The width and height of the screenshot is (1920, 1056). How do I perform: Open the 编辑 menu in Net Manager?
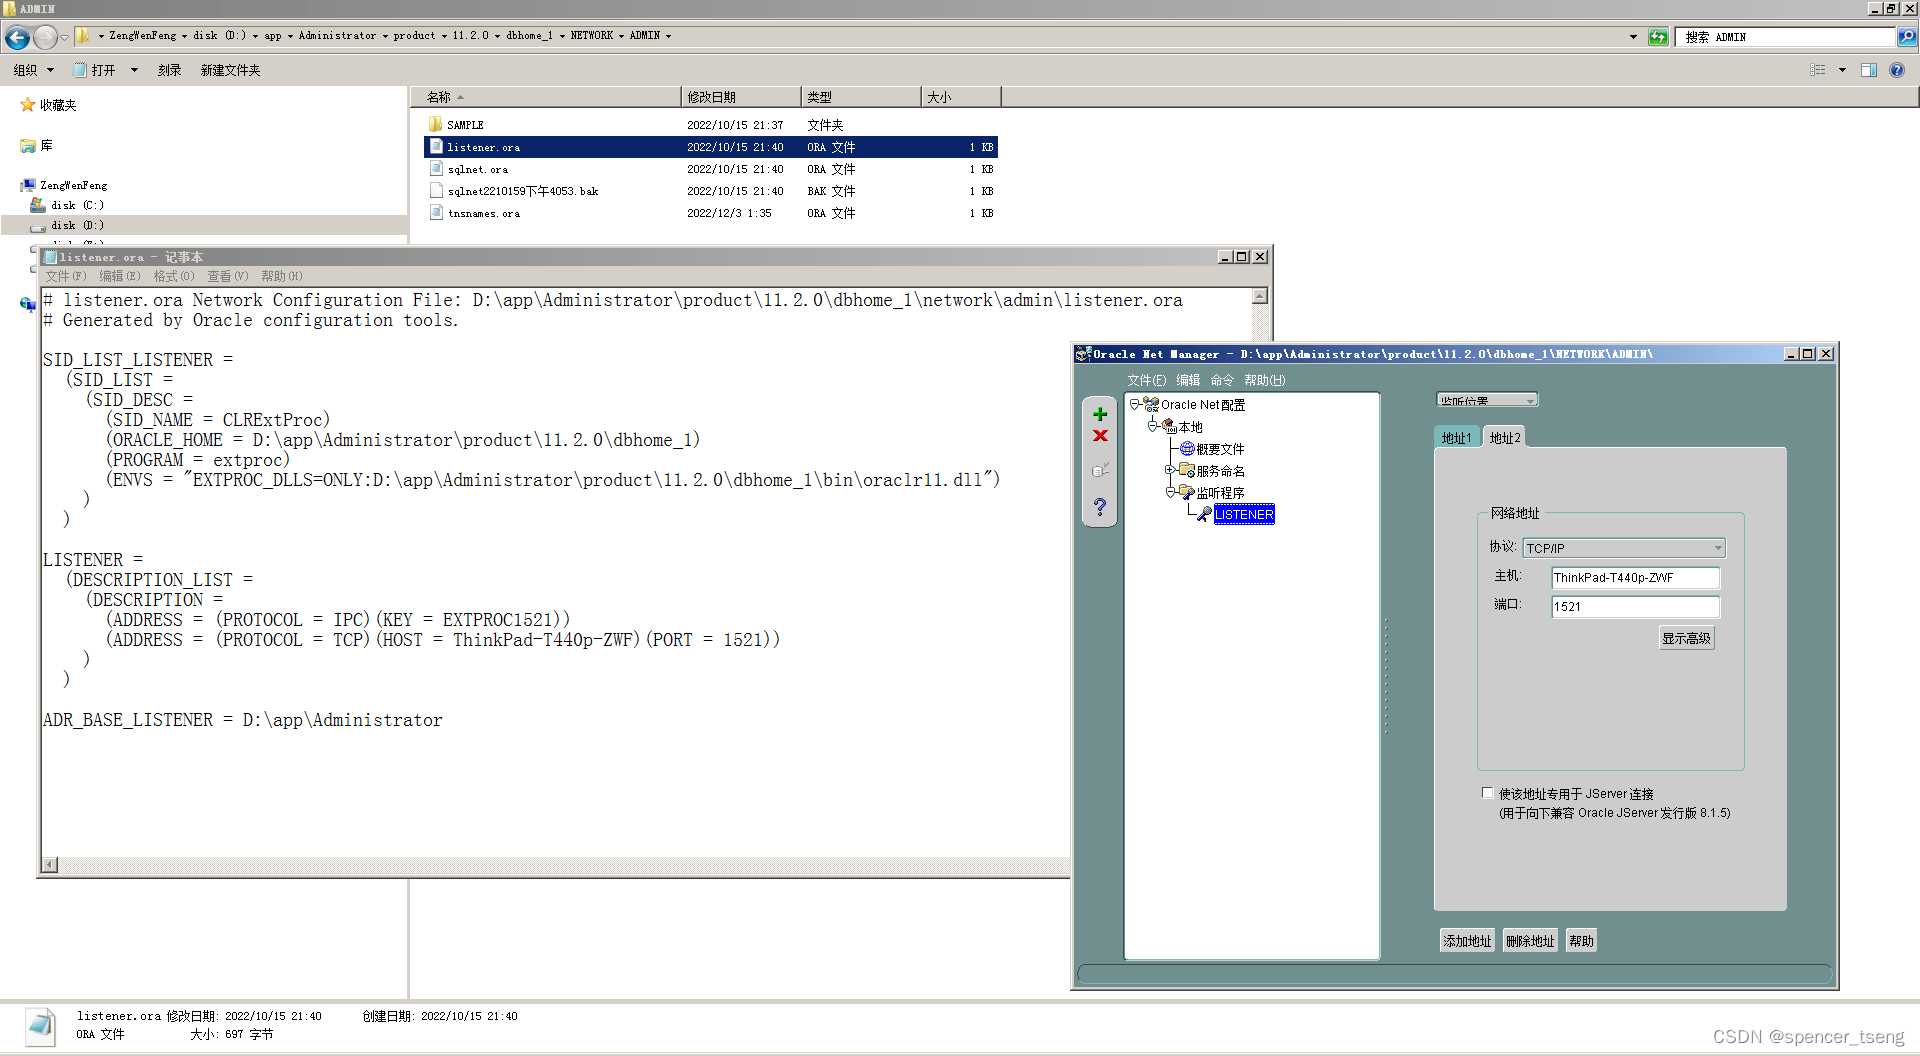pos(1188,380)
